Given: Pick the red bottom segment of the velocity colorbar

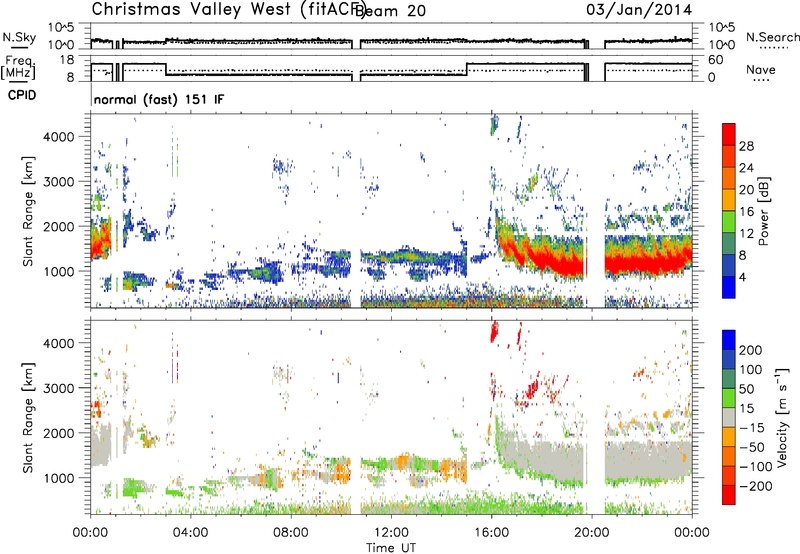Looking at the screenshot, I should [x=729, y=495].
